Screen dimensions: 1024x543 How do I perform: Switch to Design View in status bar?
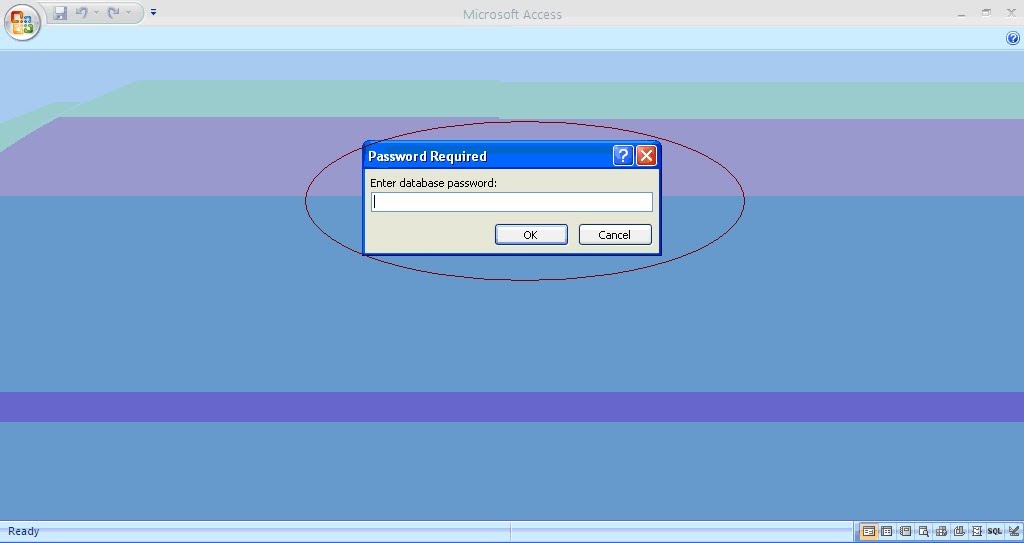[1014, 531]
